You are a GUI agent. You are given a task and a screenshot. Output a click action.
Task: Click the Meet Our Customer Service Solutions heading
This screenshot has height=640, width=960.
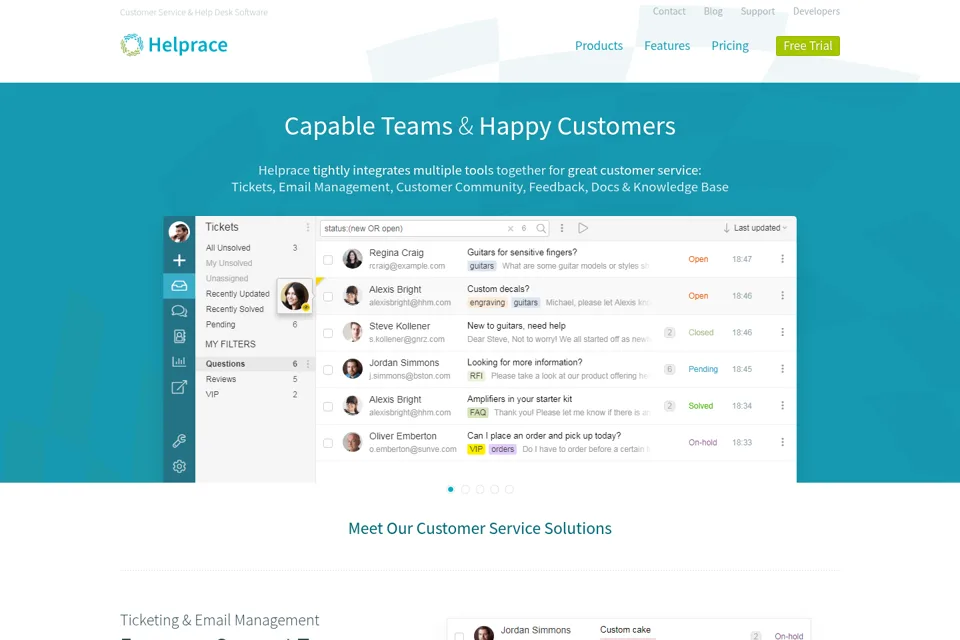point(480,529)
